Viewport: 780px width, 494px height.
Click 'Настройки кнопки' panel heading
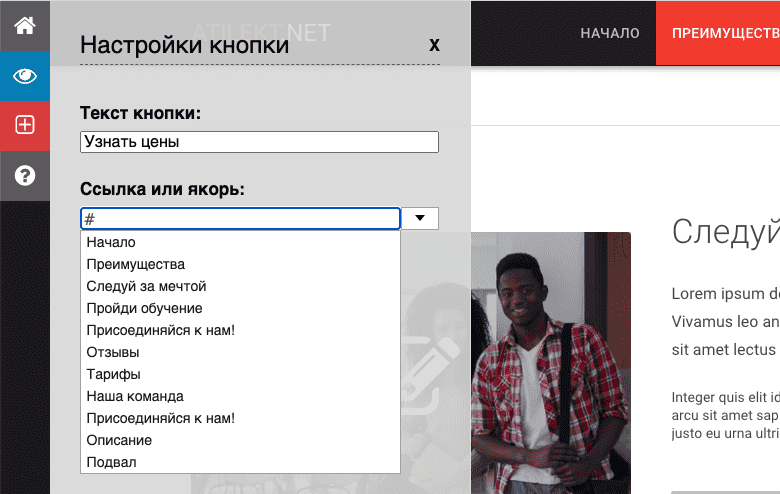click(x=185, y=45)
